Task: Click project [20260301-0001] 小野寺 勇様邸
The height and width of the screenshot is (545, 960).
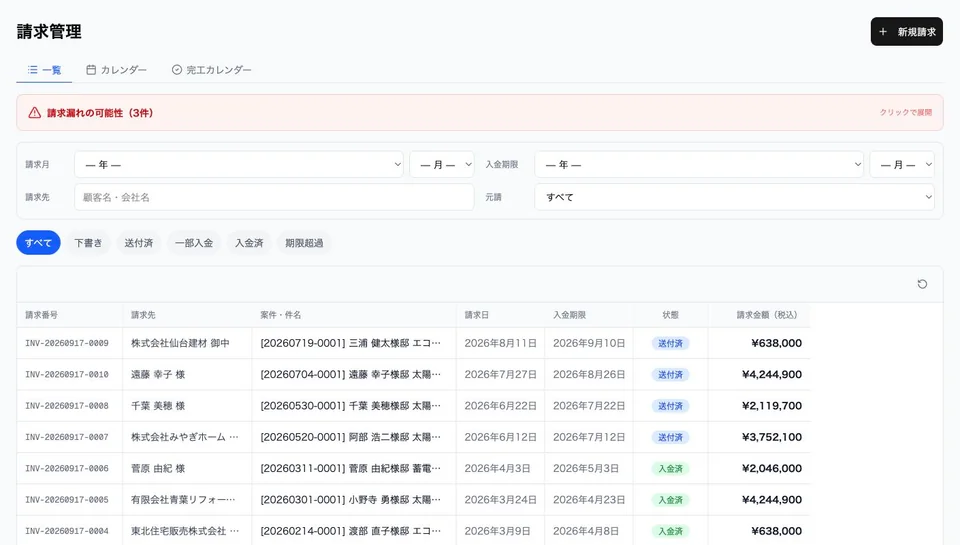Action: (350, 500)
